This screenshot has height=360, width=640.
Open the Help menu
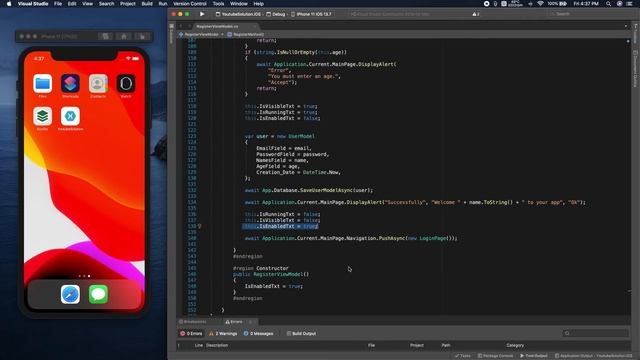coord(258,4)
